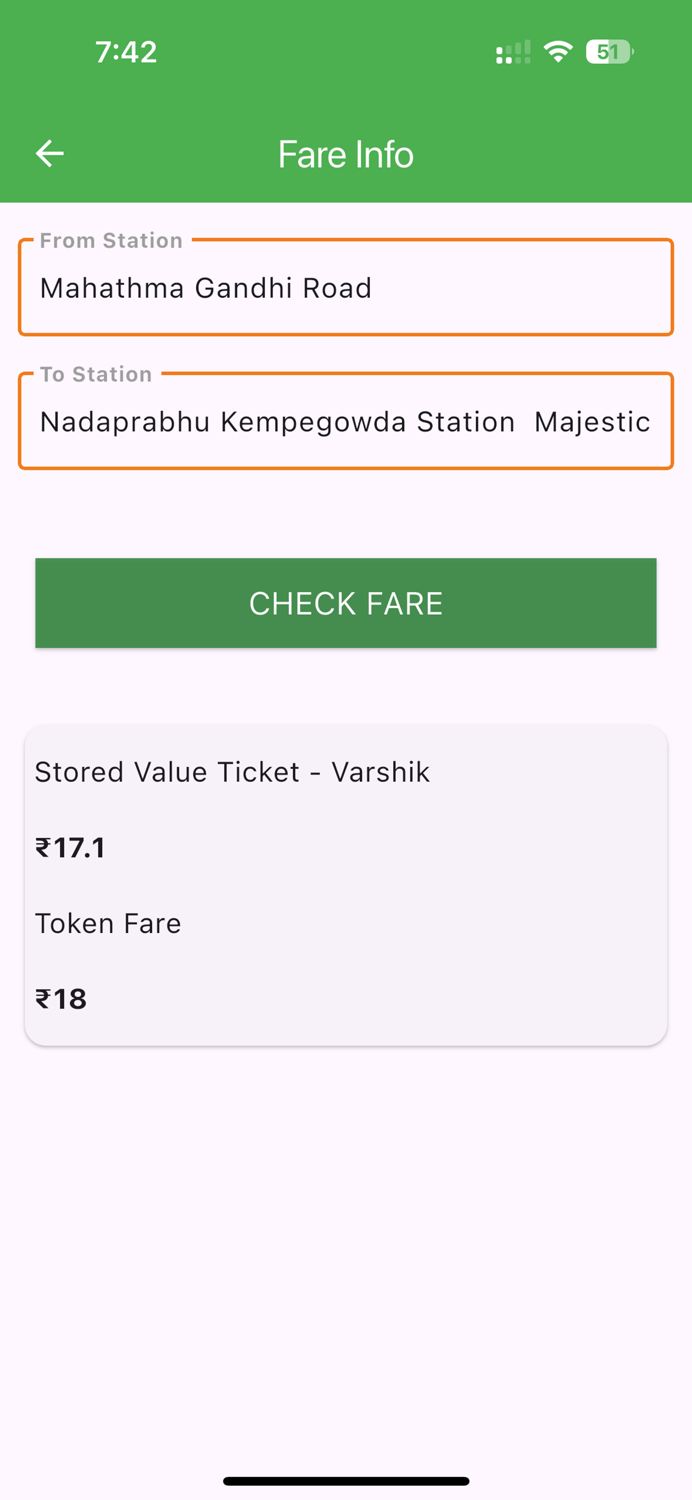Tap Mahathma Gandhi Road station text
692x1500 pixels.
click(205, 288)
